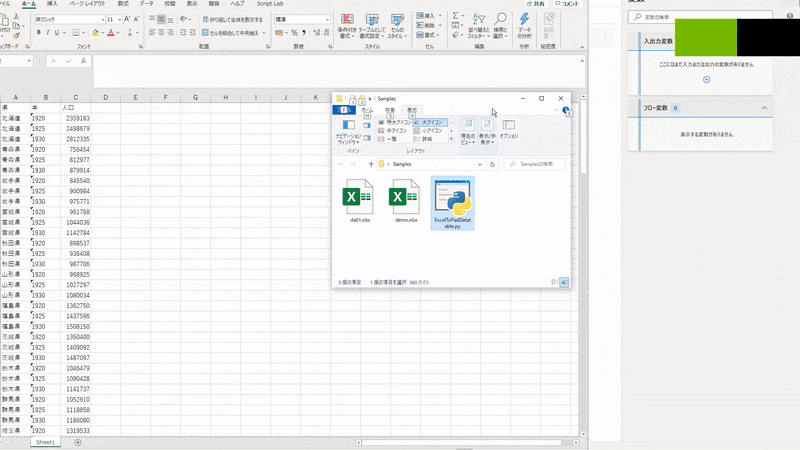Image resolution: width=800 pixels, height=450 pixels.
Task: Apply the red font color A
Action: pos(111,33)
